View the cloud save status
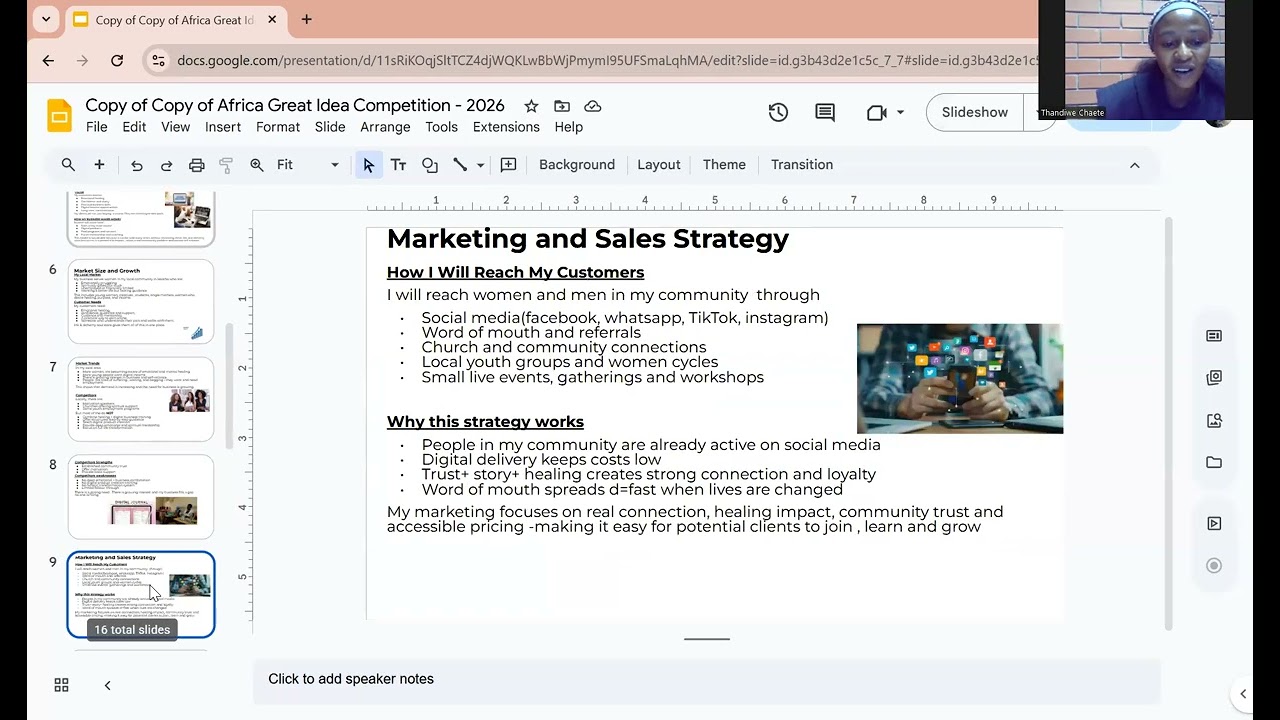1280x720 pixels. coord(593,106)
